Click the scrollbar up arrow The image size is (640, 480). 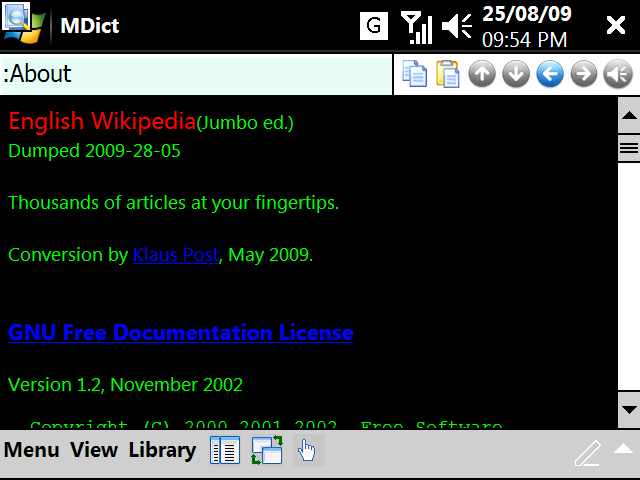tap(629, 115)
